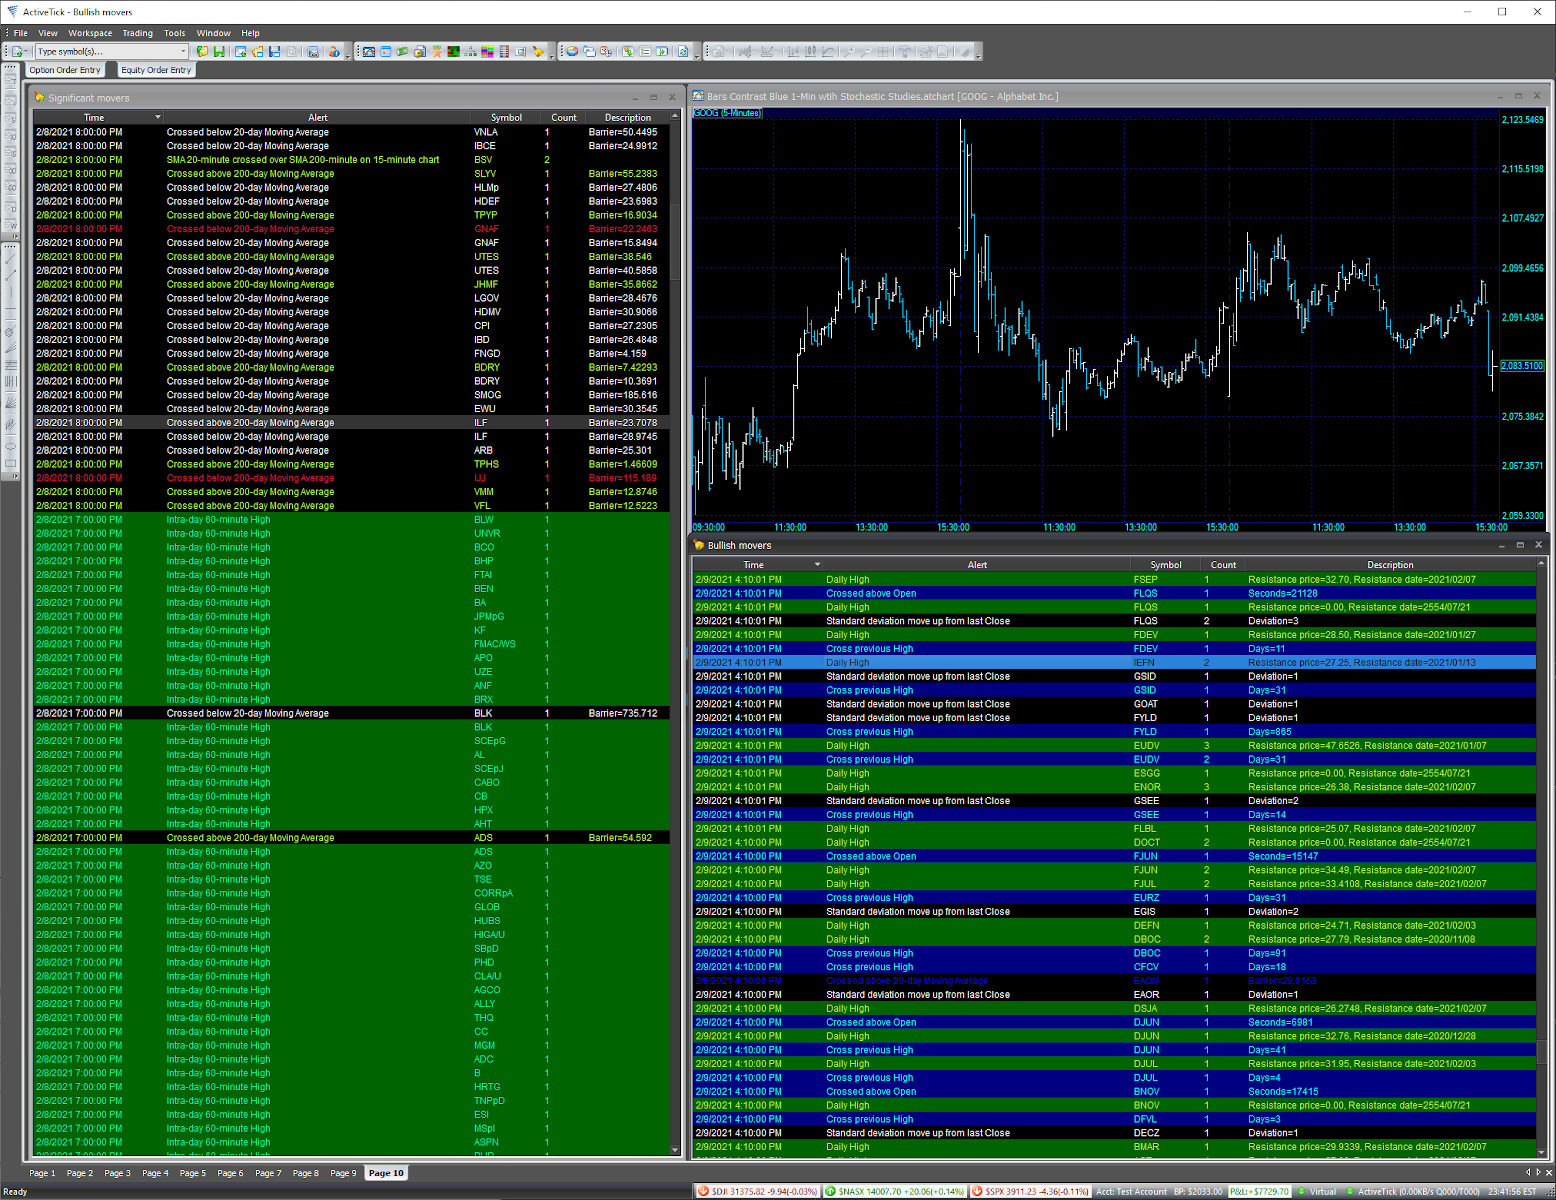Screen dimensions: 1556x1200
Task: Click the user info icon in toolbar
Action: coord(334,51)
